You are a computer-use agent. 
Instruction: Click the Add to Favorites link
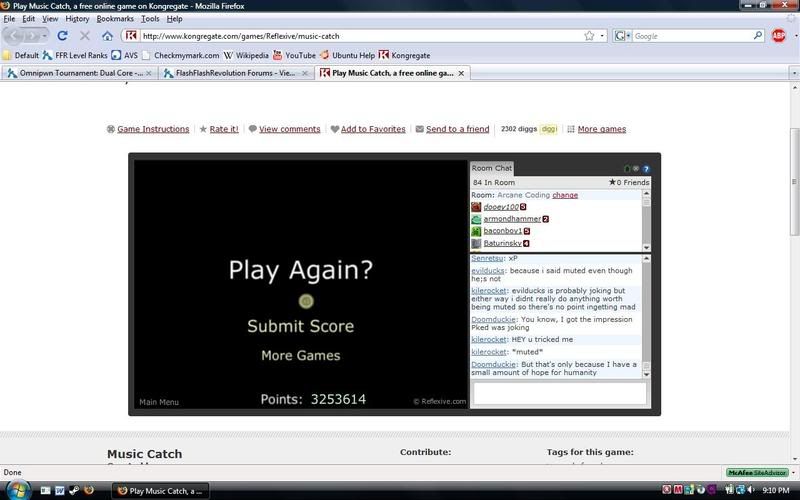[372, 129]
